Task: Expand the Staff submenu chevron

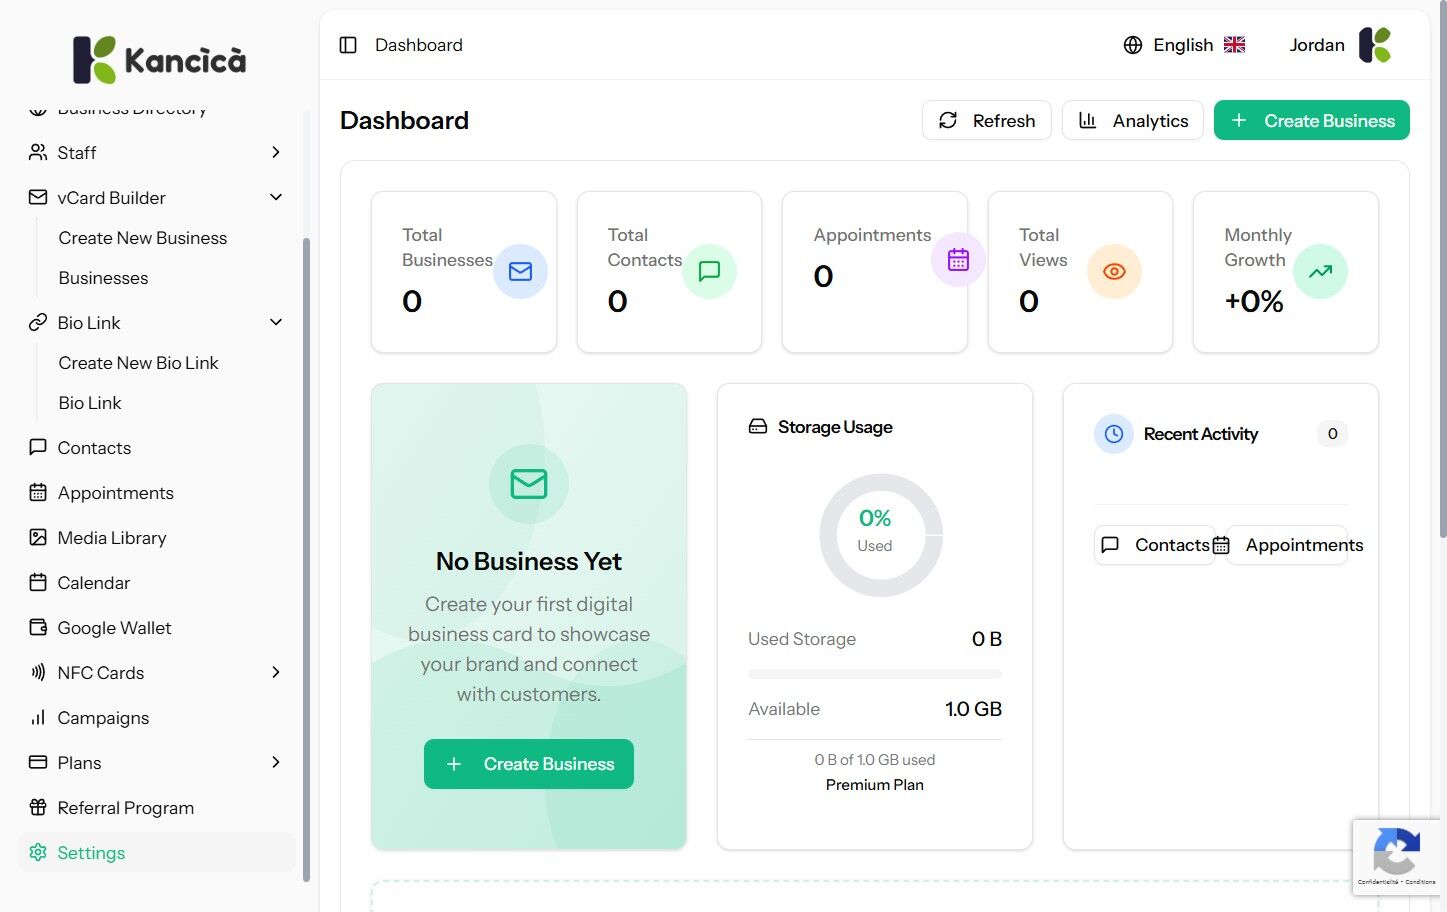Action: (x=276, y=152)
